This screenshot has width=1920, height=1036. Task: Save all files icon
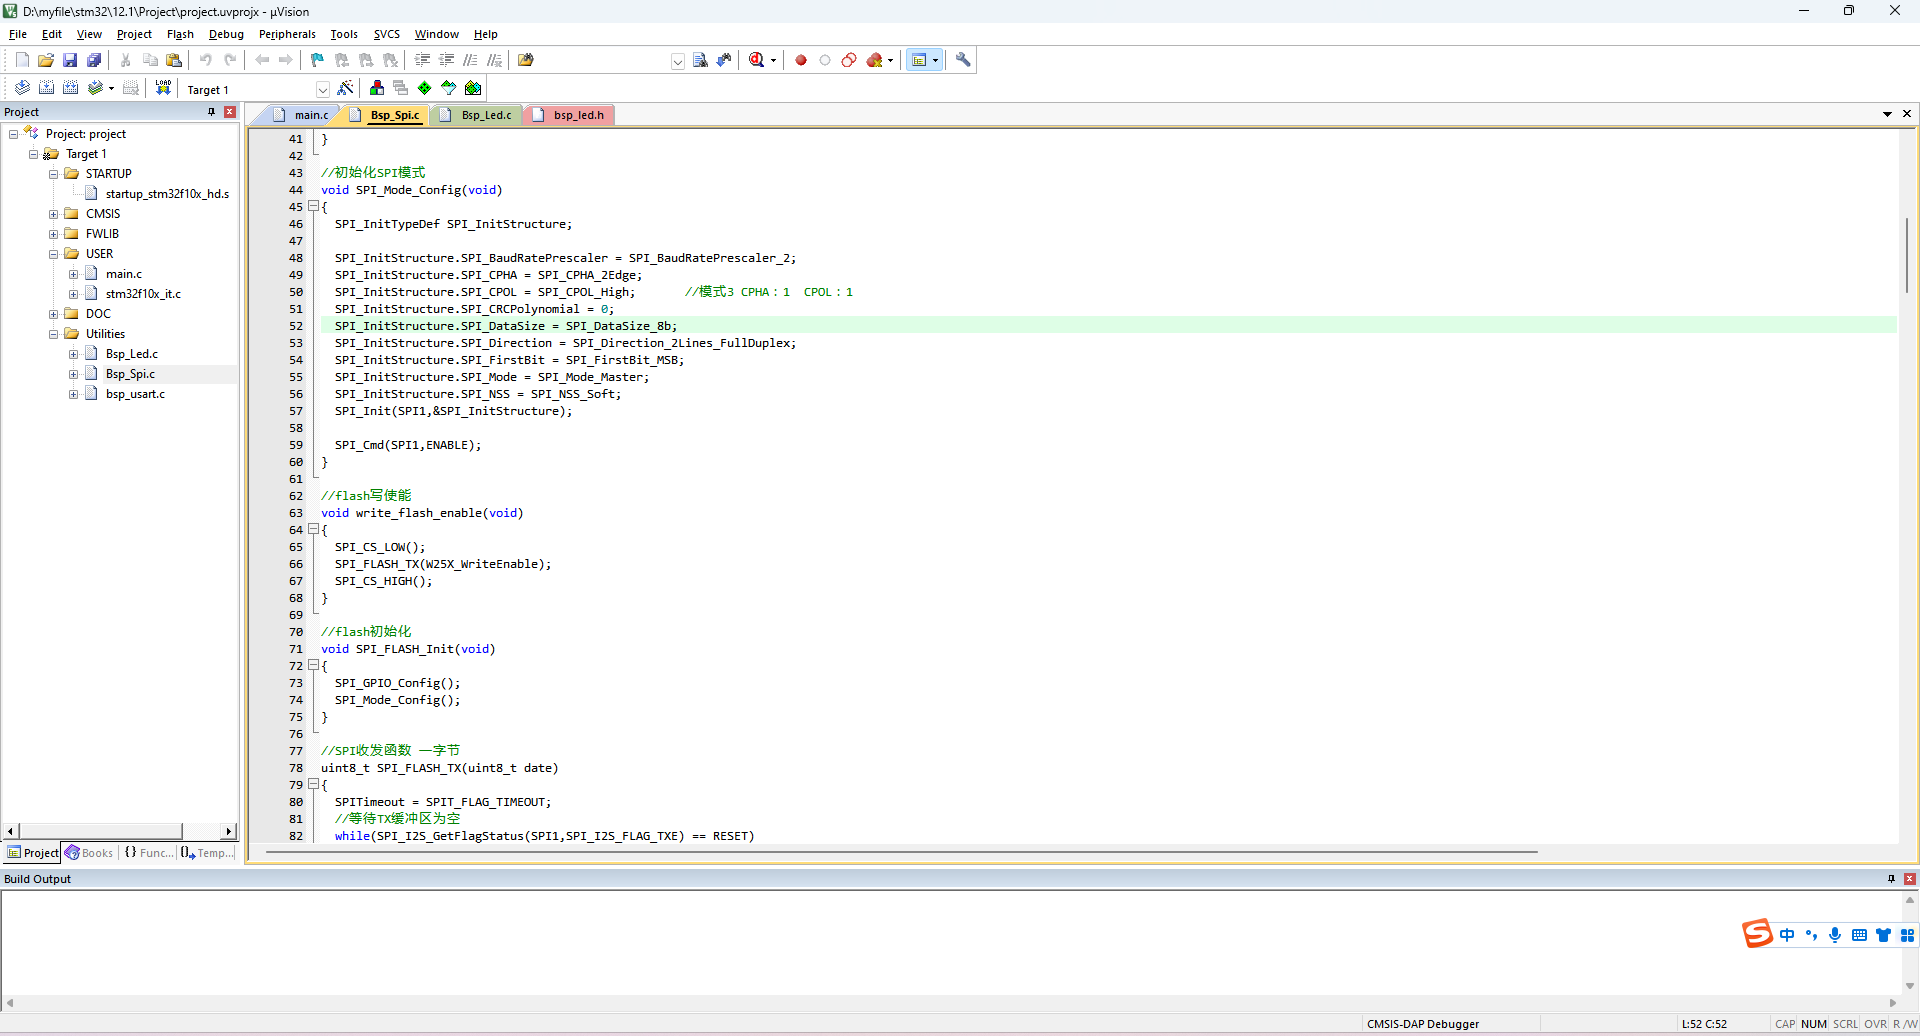tap(94, 60)
